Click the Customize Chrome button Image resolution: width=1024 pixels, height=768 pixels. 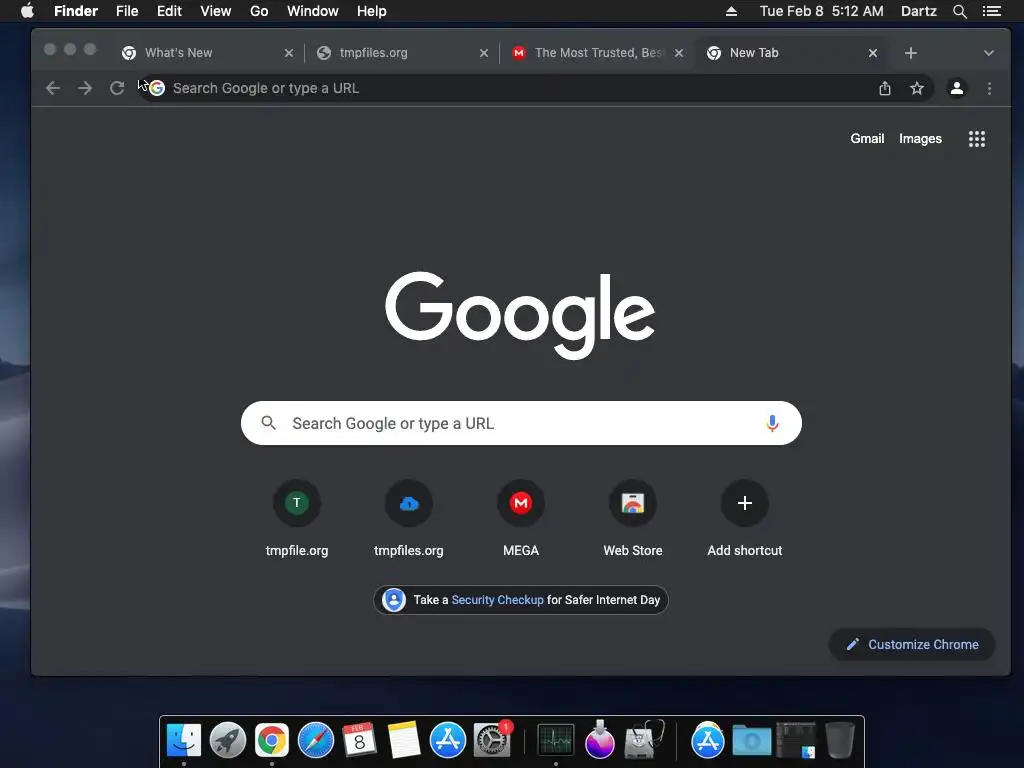pos(912,645)
